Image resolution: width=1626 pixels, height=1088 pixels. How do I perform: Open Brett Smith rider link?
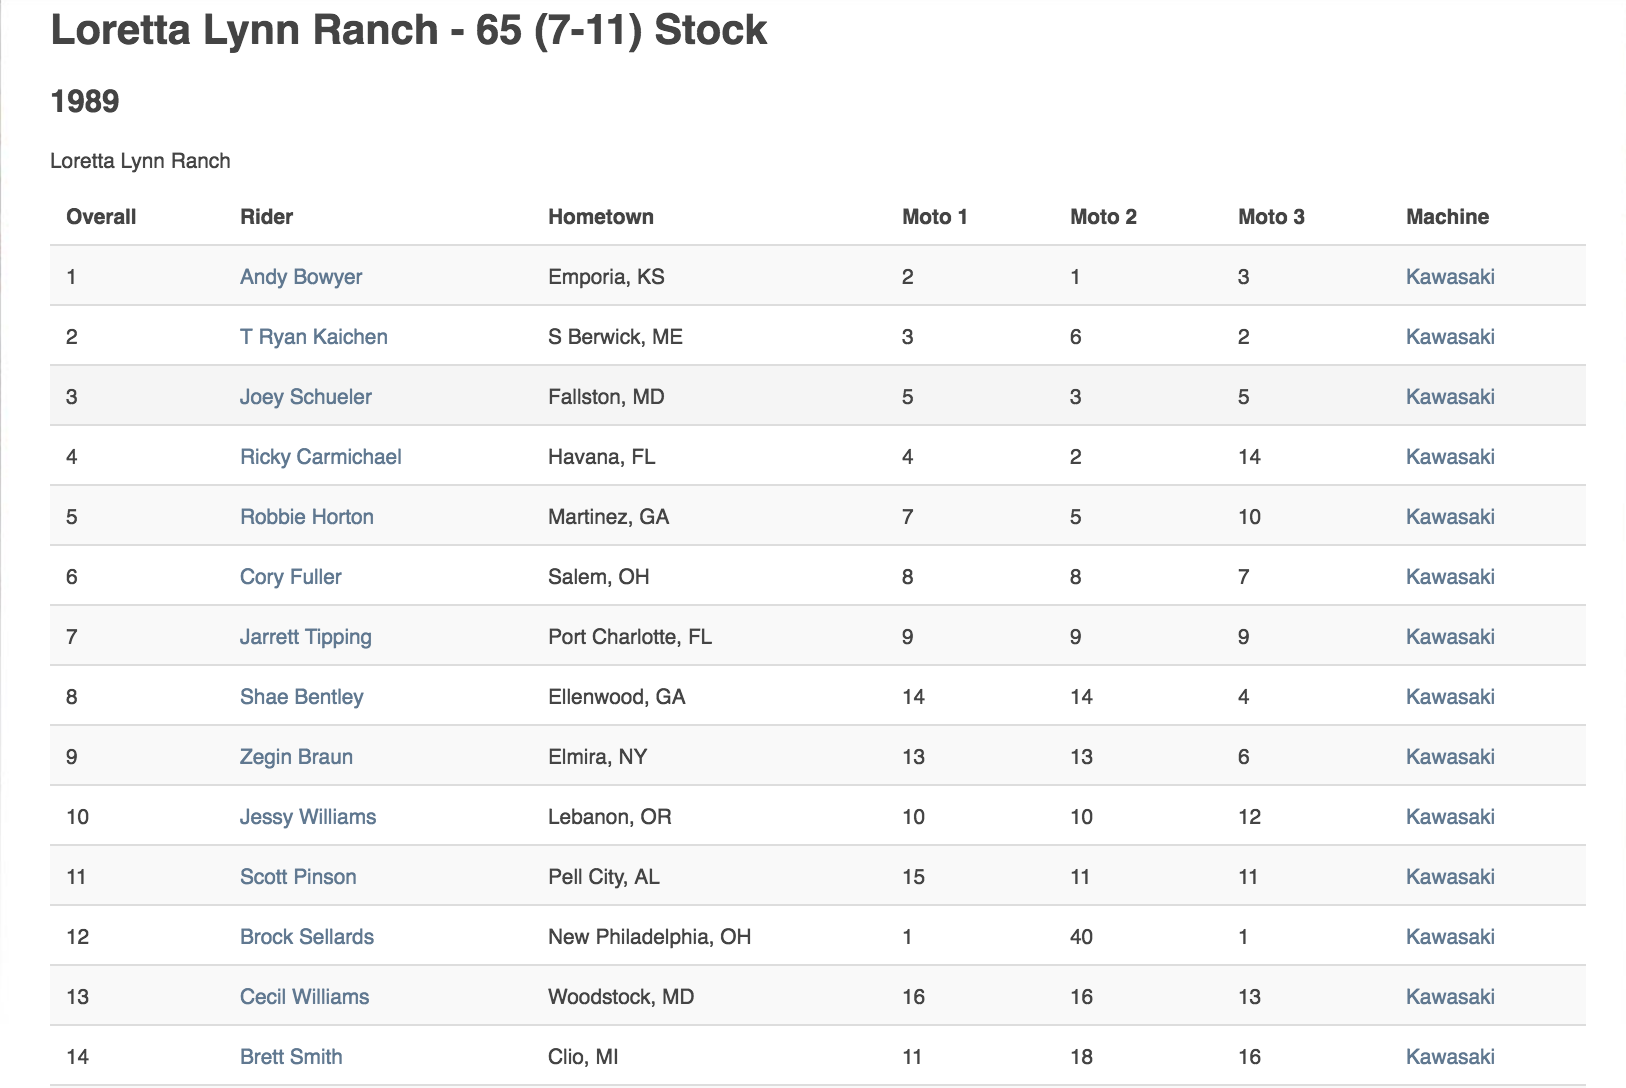pos(291,1057)
